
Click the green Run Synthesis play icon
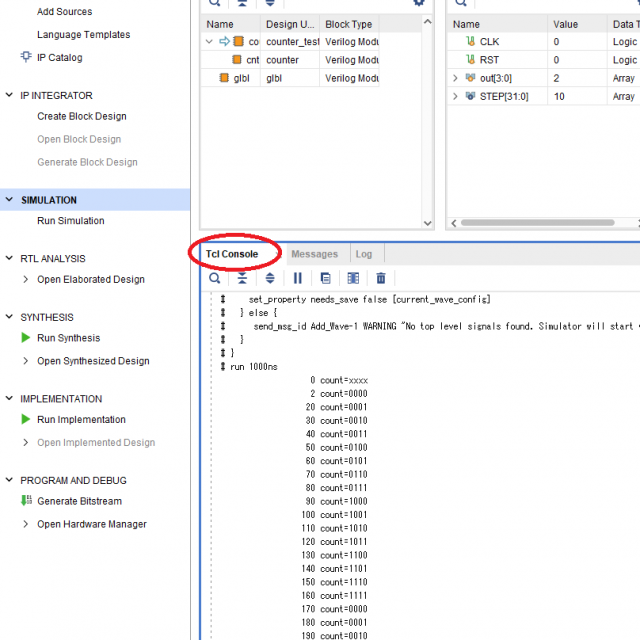(26, 338)
